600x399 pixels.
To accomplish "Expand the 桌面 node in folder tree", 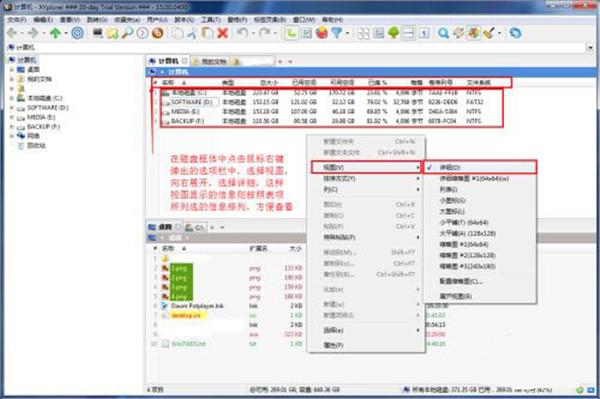I will click(11, 70).
